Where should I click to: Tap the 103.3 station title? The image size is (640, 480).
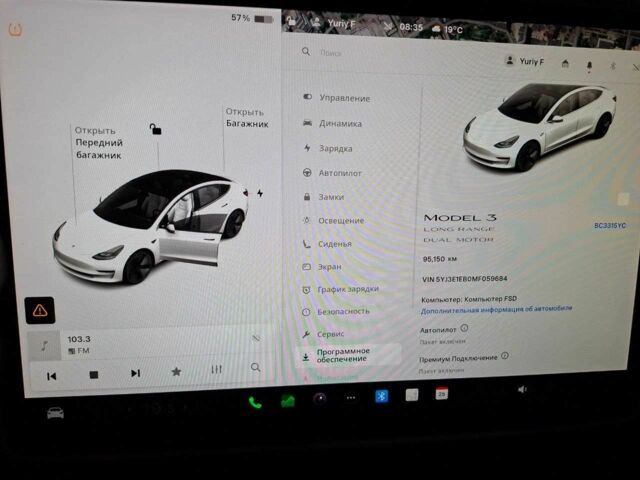[x=79, y=339]
